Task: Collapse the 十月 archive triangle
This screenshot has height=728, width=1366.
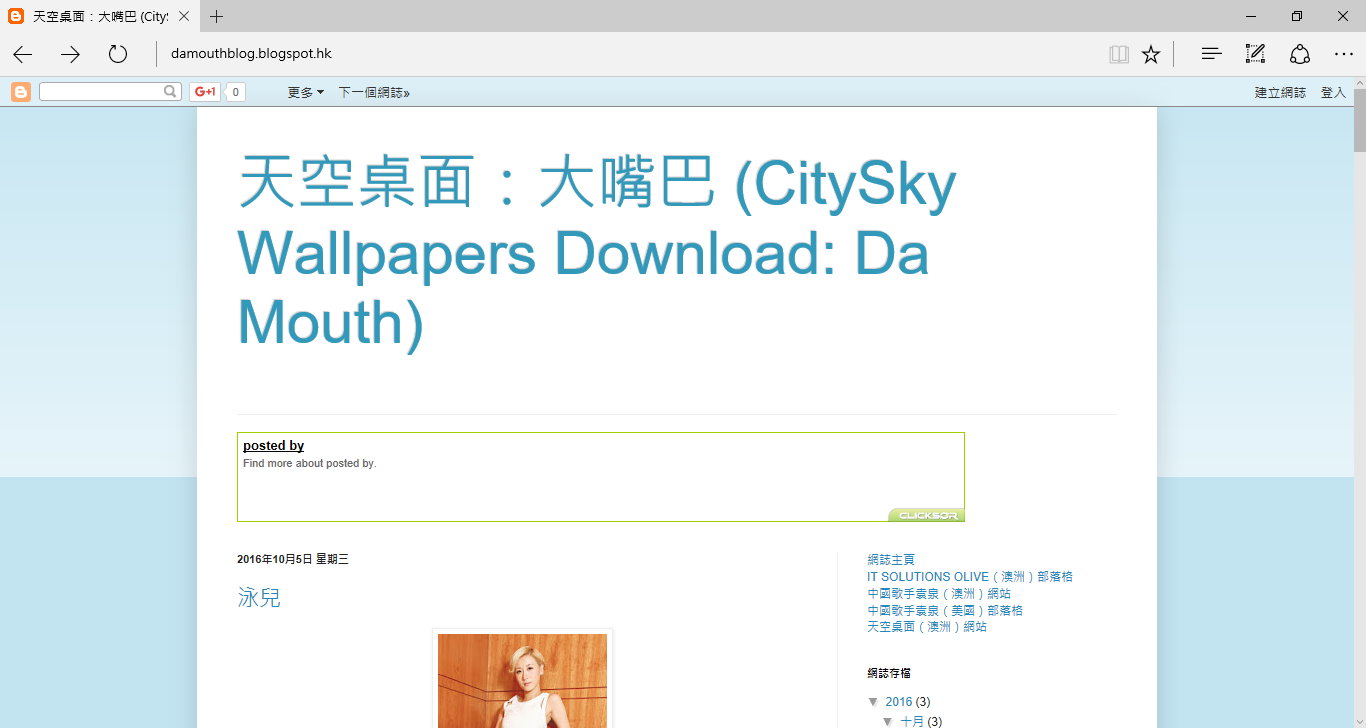Action: [x=888, y=721]
